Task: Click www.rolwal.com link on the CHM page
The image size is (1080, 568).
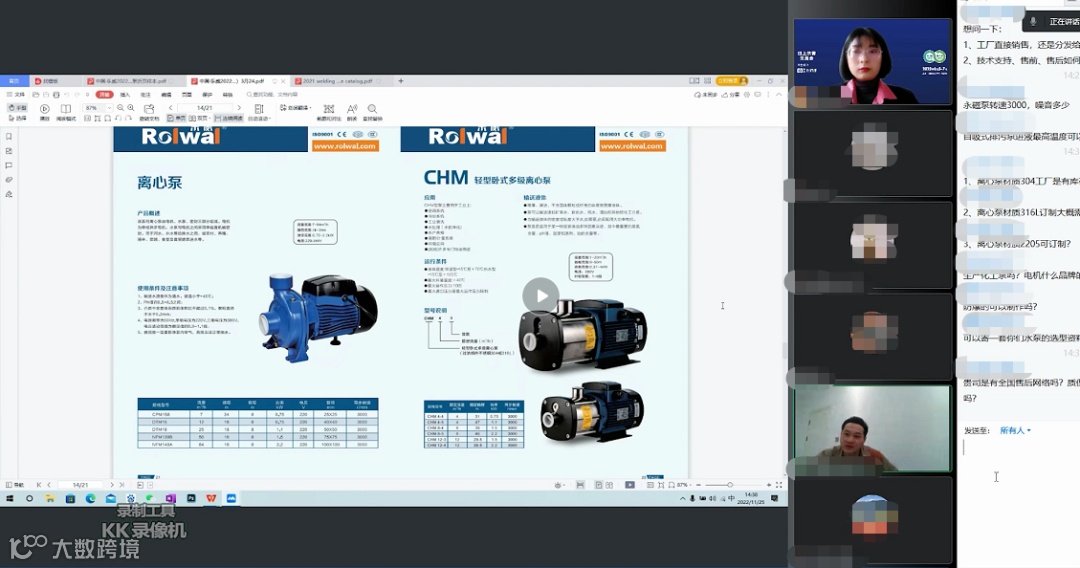Action: (x=632, y=146)
